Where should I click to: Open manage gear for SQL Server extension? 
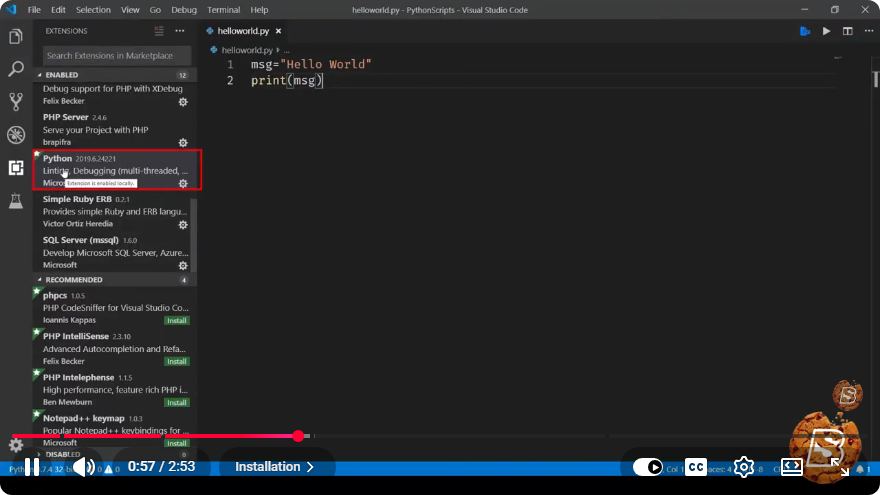tap(183, 265)
